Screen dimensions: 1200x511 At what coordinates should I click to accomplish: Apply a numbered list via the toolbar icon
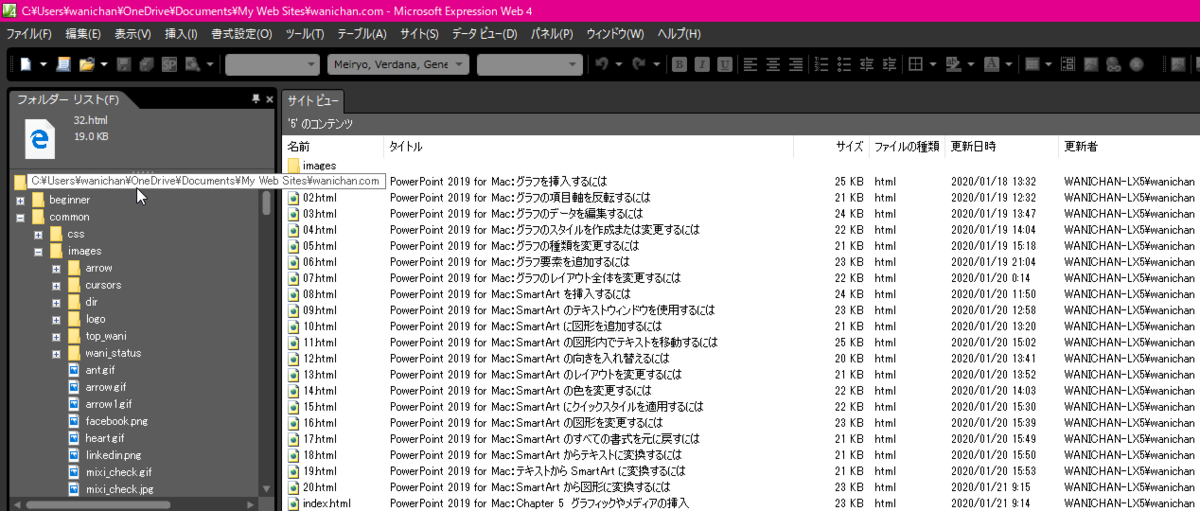tap(821, 64)
